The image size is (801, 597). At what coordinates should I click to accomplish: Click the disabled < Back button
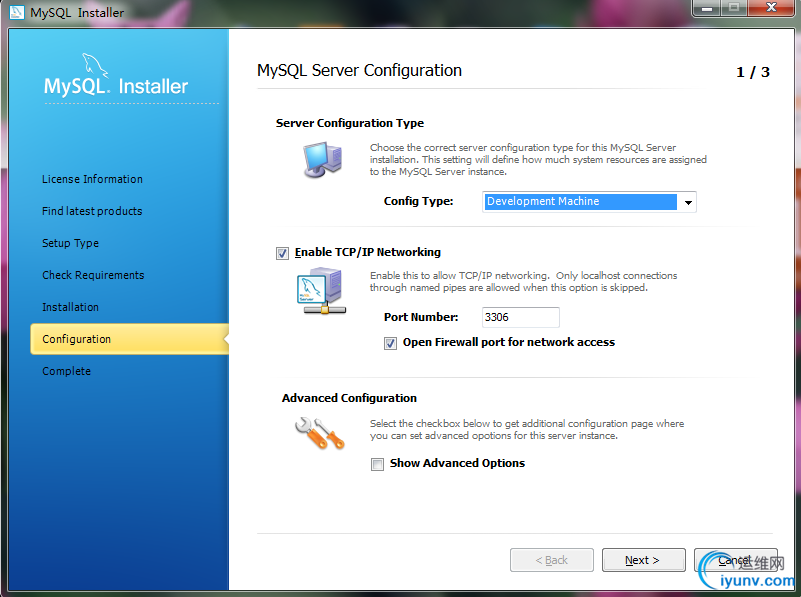click(552, 560)
